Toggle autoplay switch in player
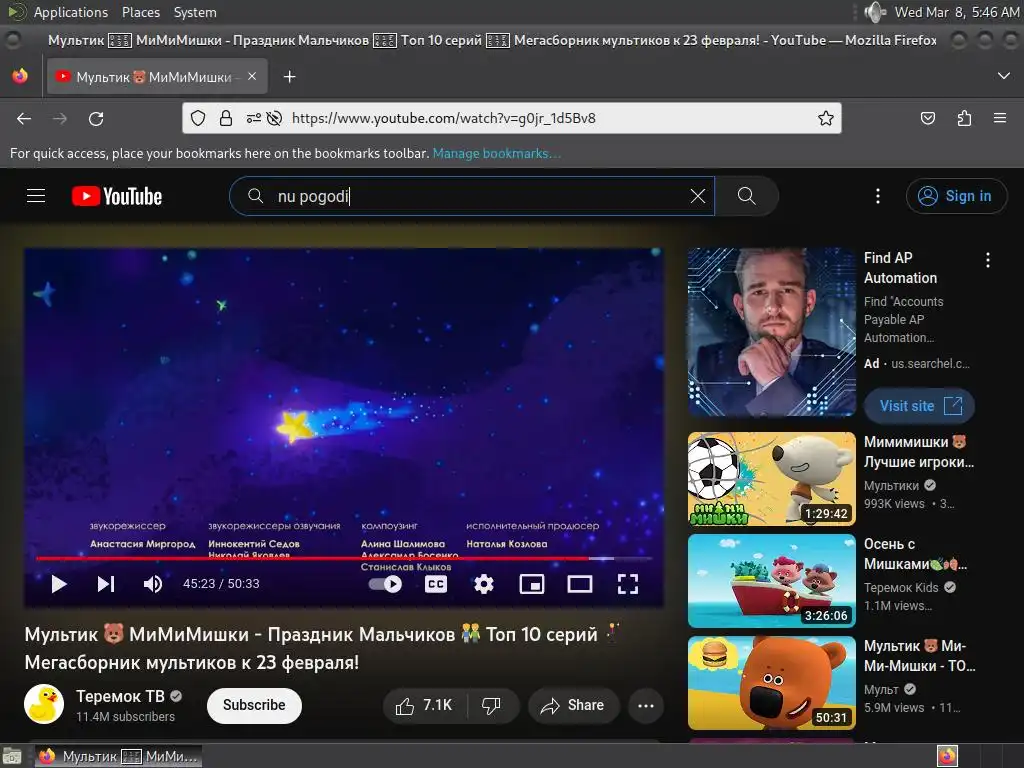1024x768 pixels. click(x=385, y=584)
